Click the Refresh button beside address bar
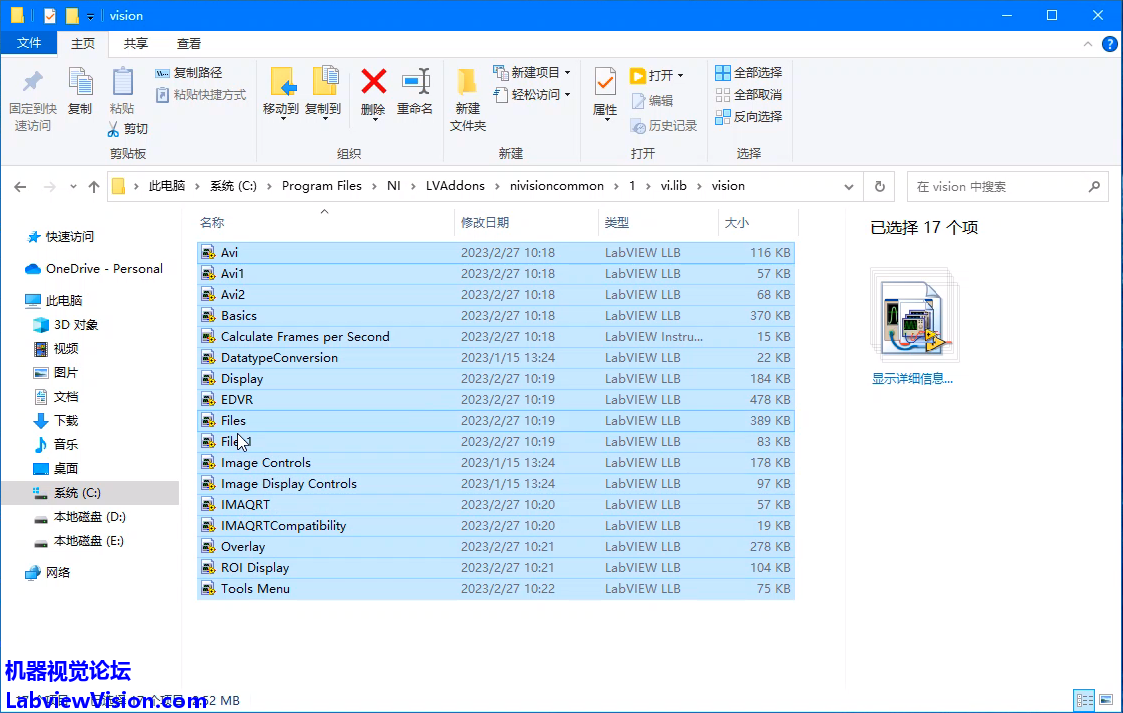1123x713 pixels. point(879,187)
